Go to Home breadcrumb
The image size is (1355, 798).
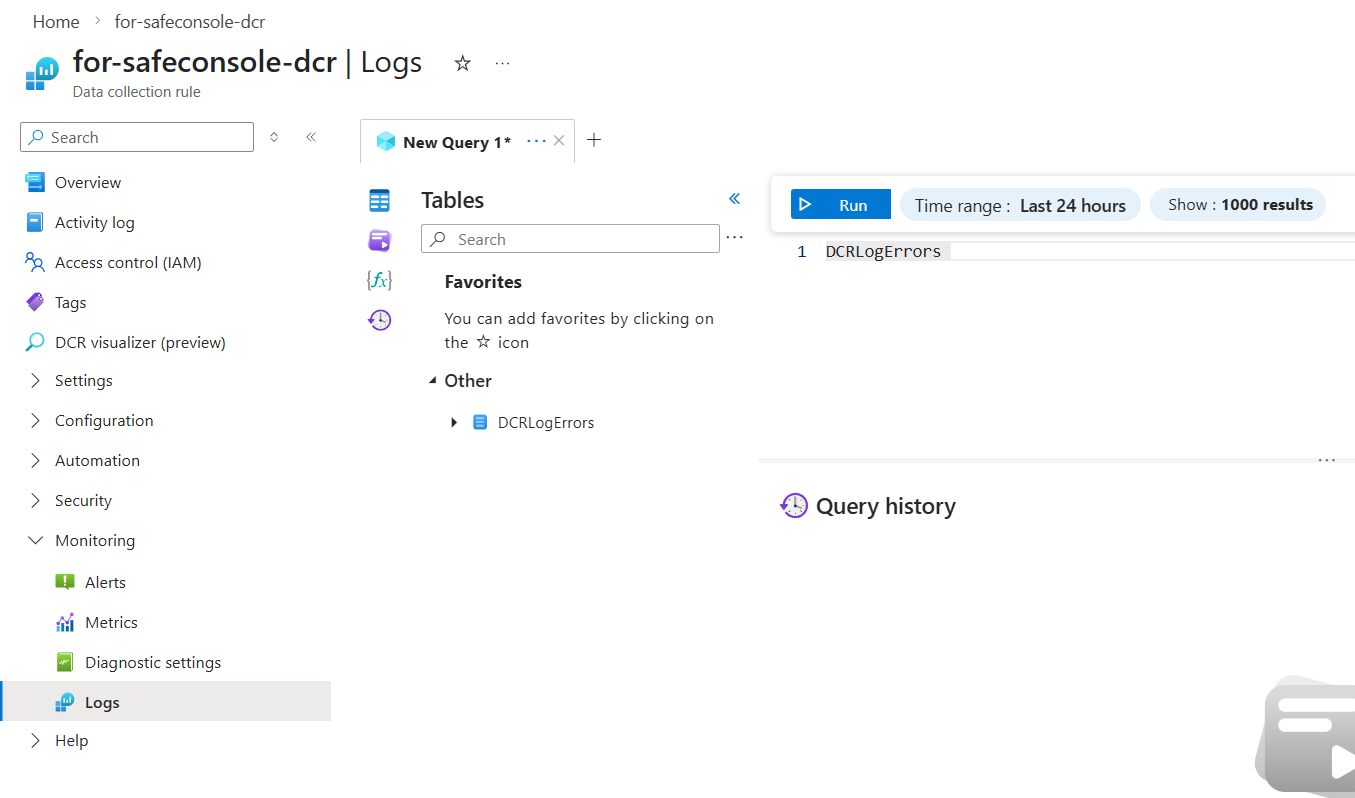tap(56, 21)
